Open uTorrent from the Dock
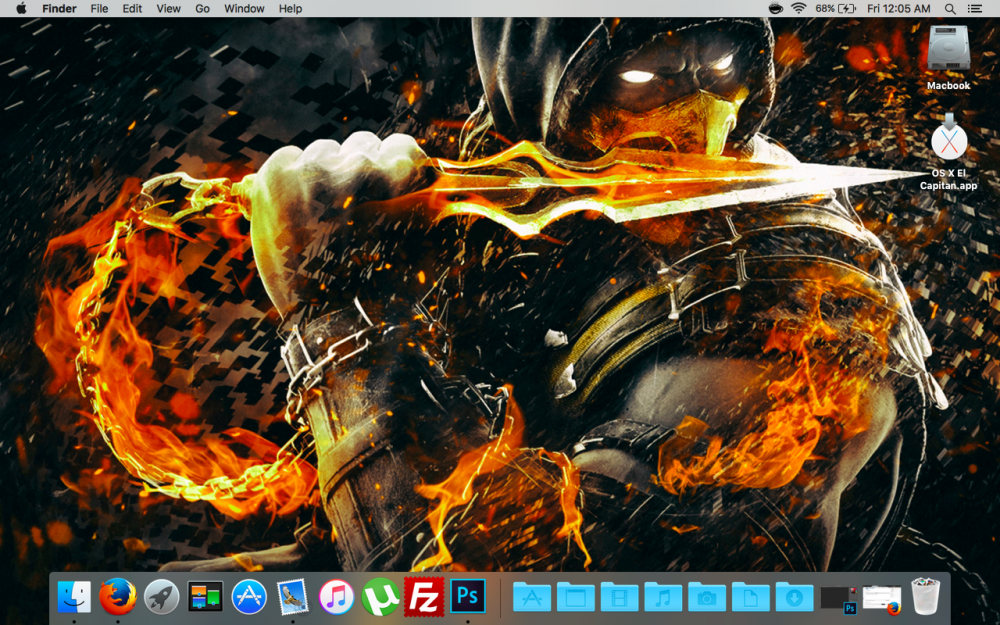The height and width of the screenshot is (625, 1000). point(382,597)
